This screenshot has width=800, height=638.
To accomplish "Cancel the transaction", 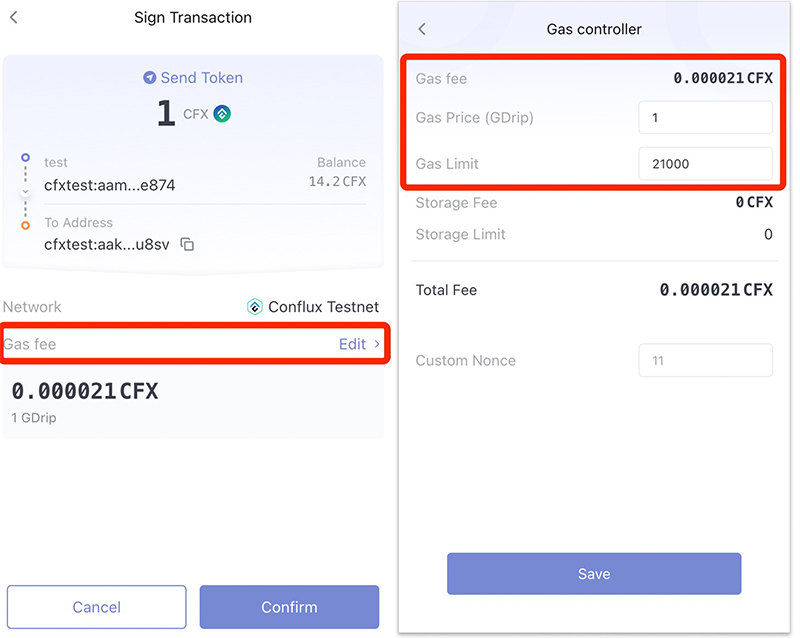I will [x=97, y=607].
